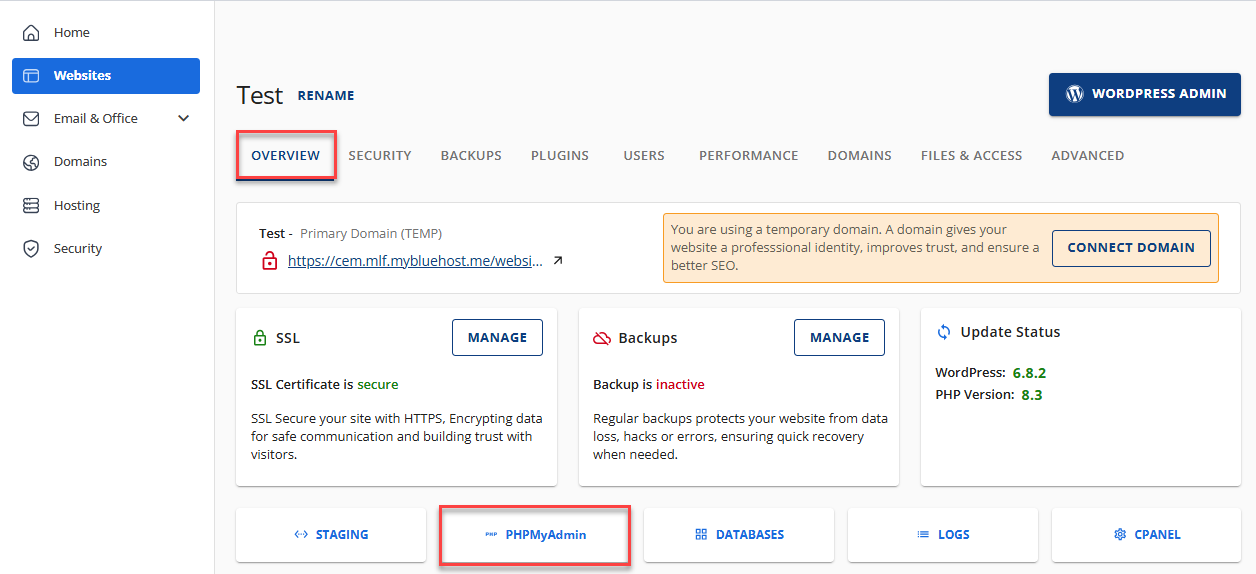Screen dimensions: 1256x574
Task: Open the temporary domain URL link
Action: 415,261
